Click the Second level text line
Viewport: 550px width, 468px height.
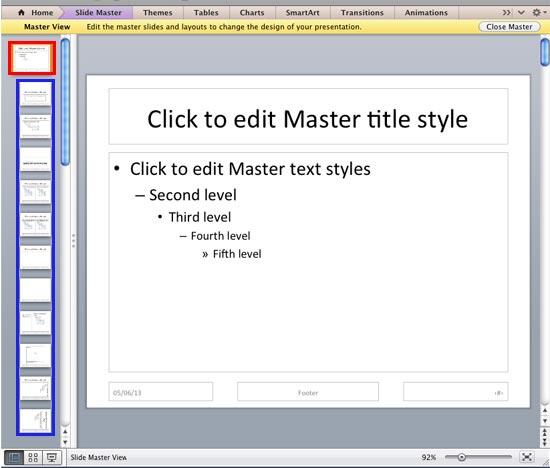193,195
